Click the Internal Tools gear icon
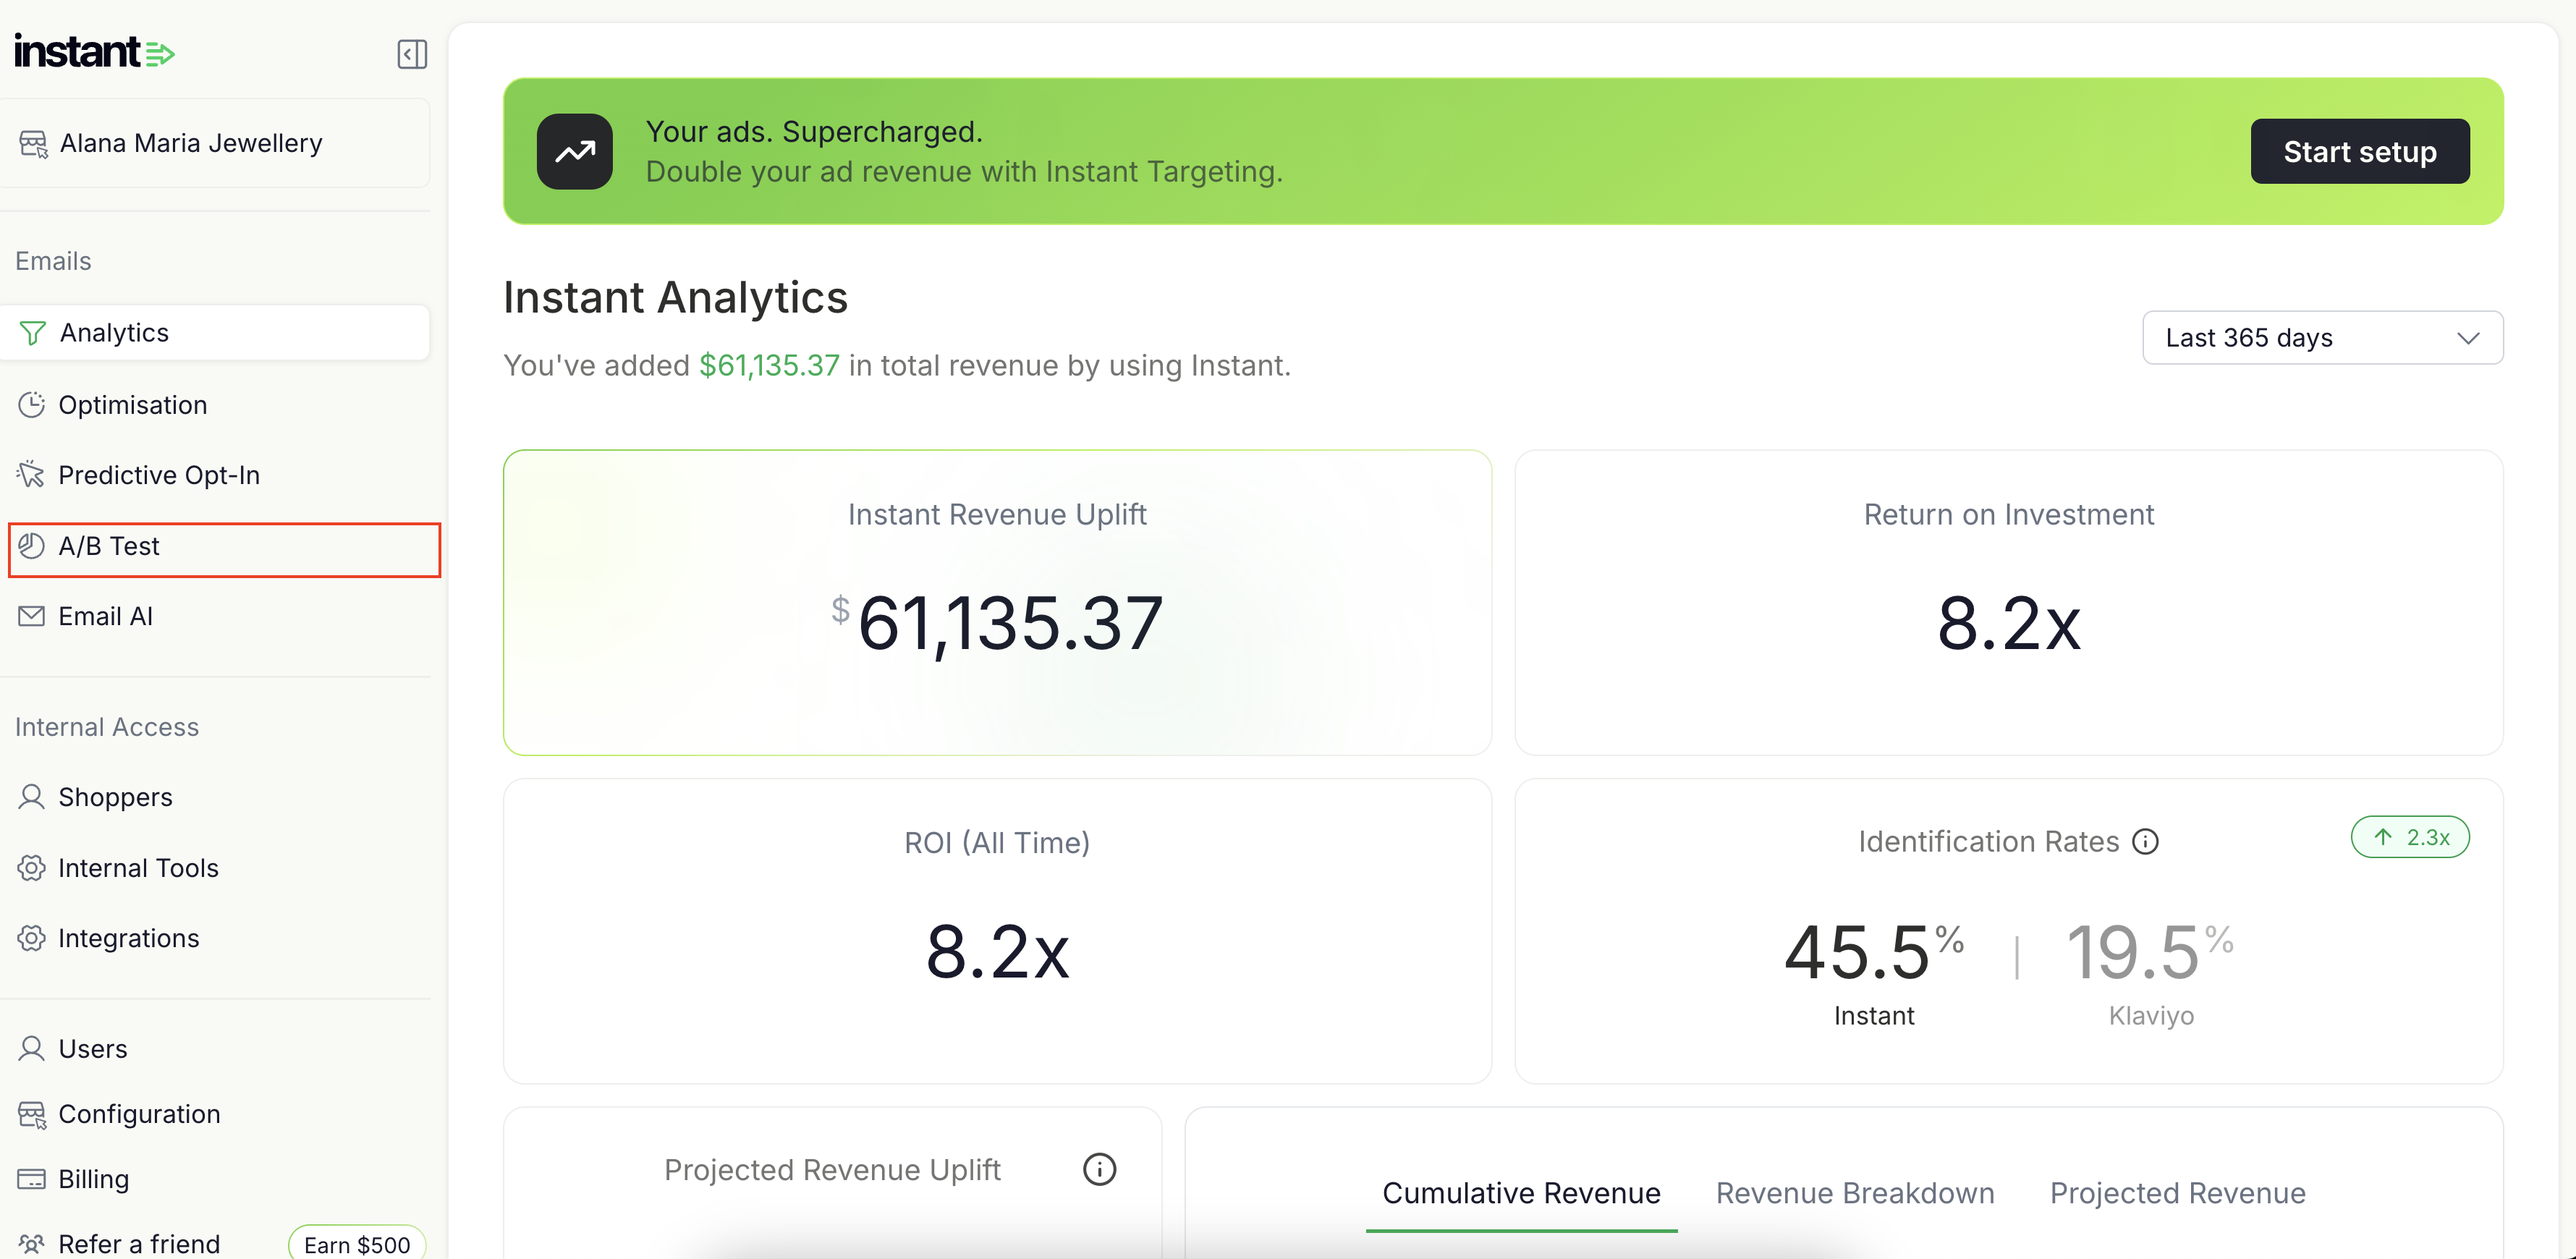Screen dimensions: 2576x1259 click(32, 868)
